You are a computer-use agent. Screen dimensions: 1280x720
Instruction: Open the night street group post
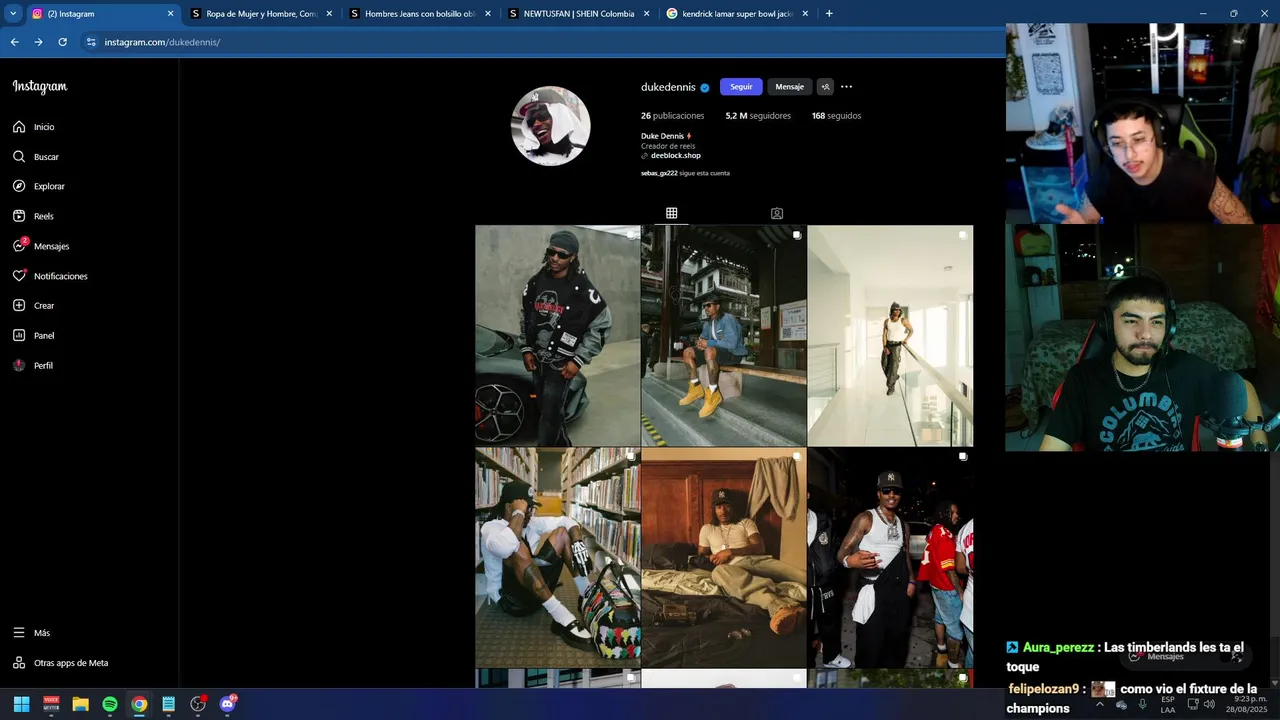[890, 557]
